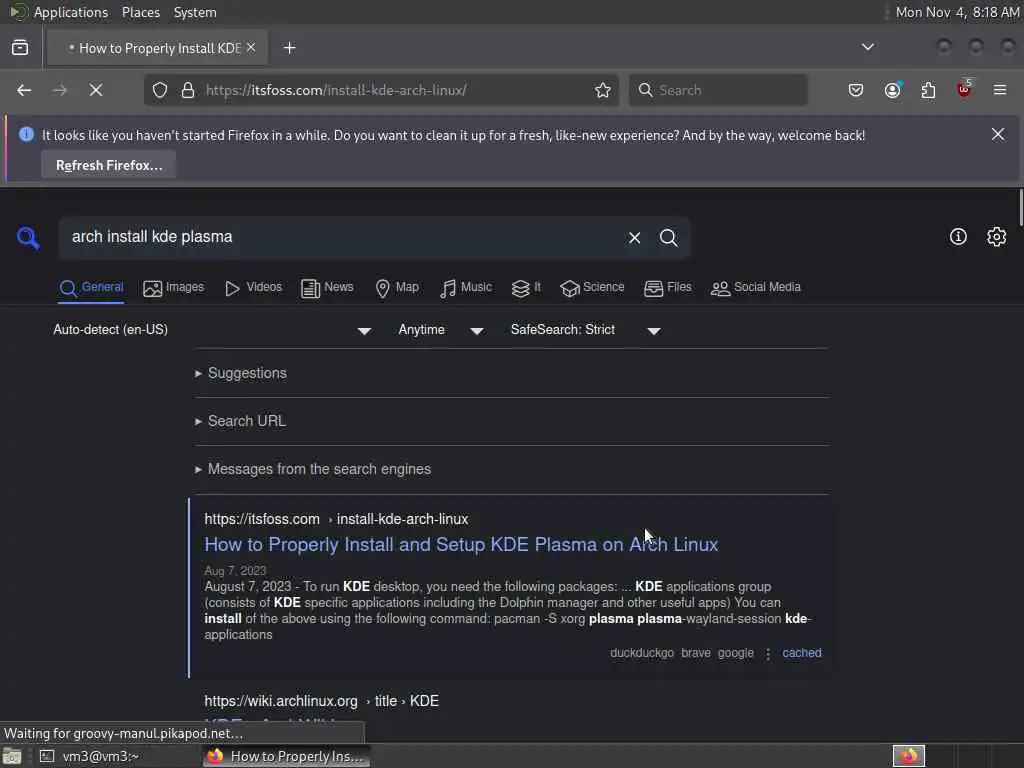Viewport: 1024px width, 768px height.
Task: Click the clock Mon Nov 4, 8:18 AM
Action: click(x=957, y=12)
